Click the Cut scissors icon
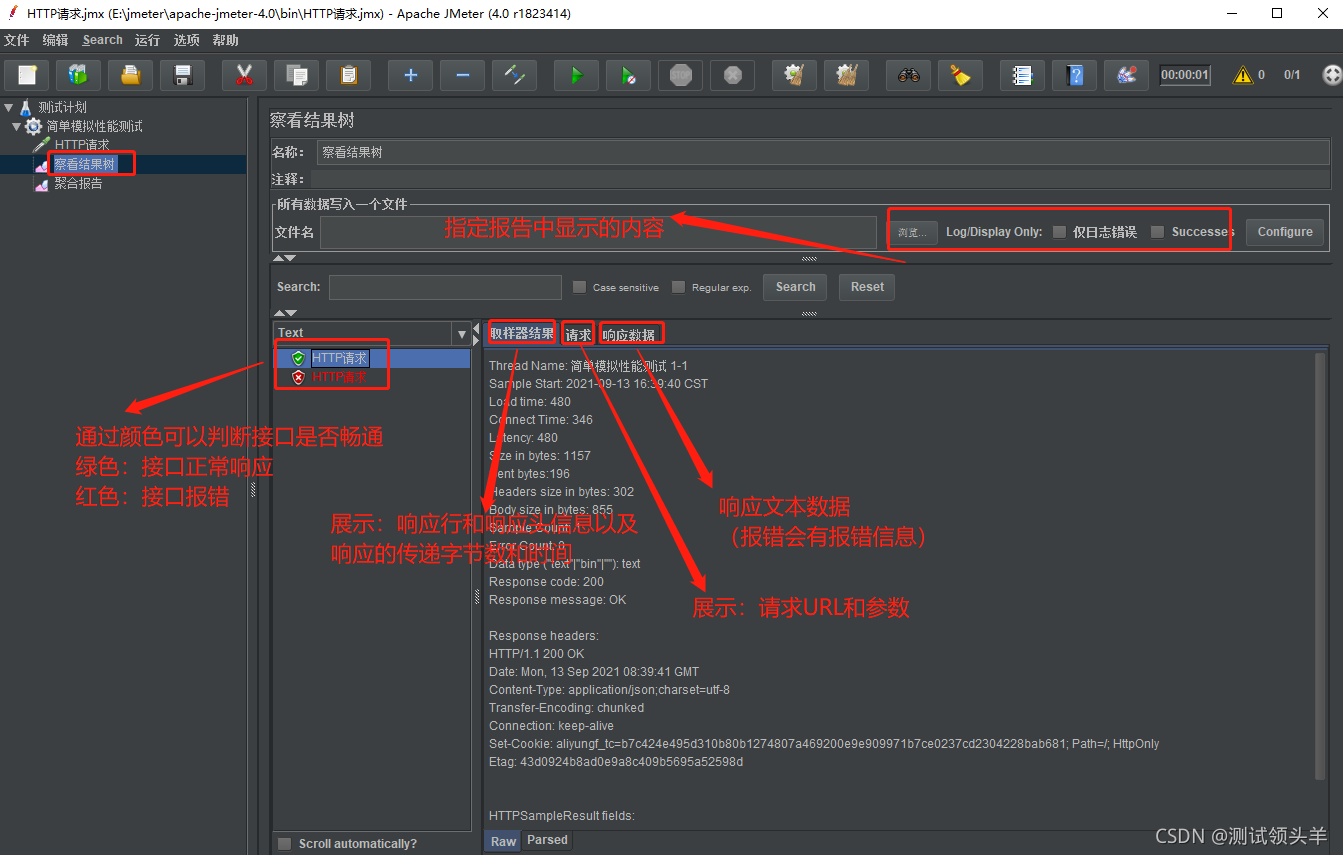This screenshot has height=855, width=1343. [x=244, y=75]
